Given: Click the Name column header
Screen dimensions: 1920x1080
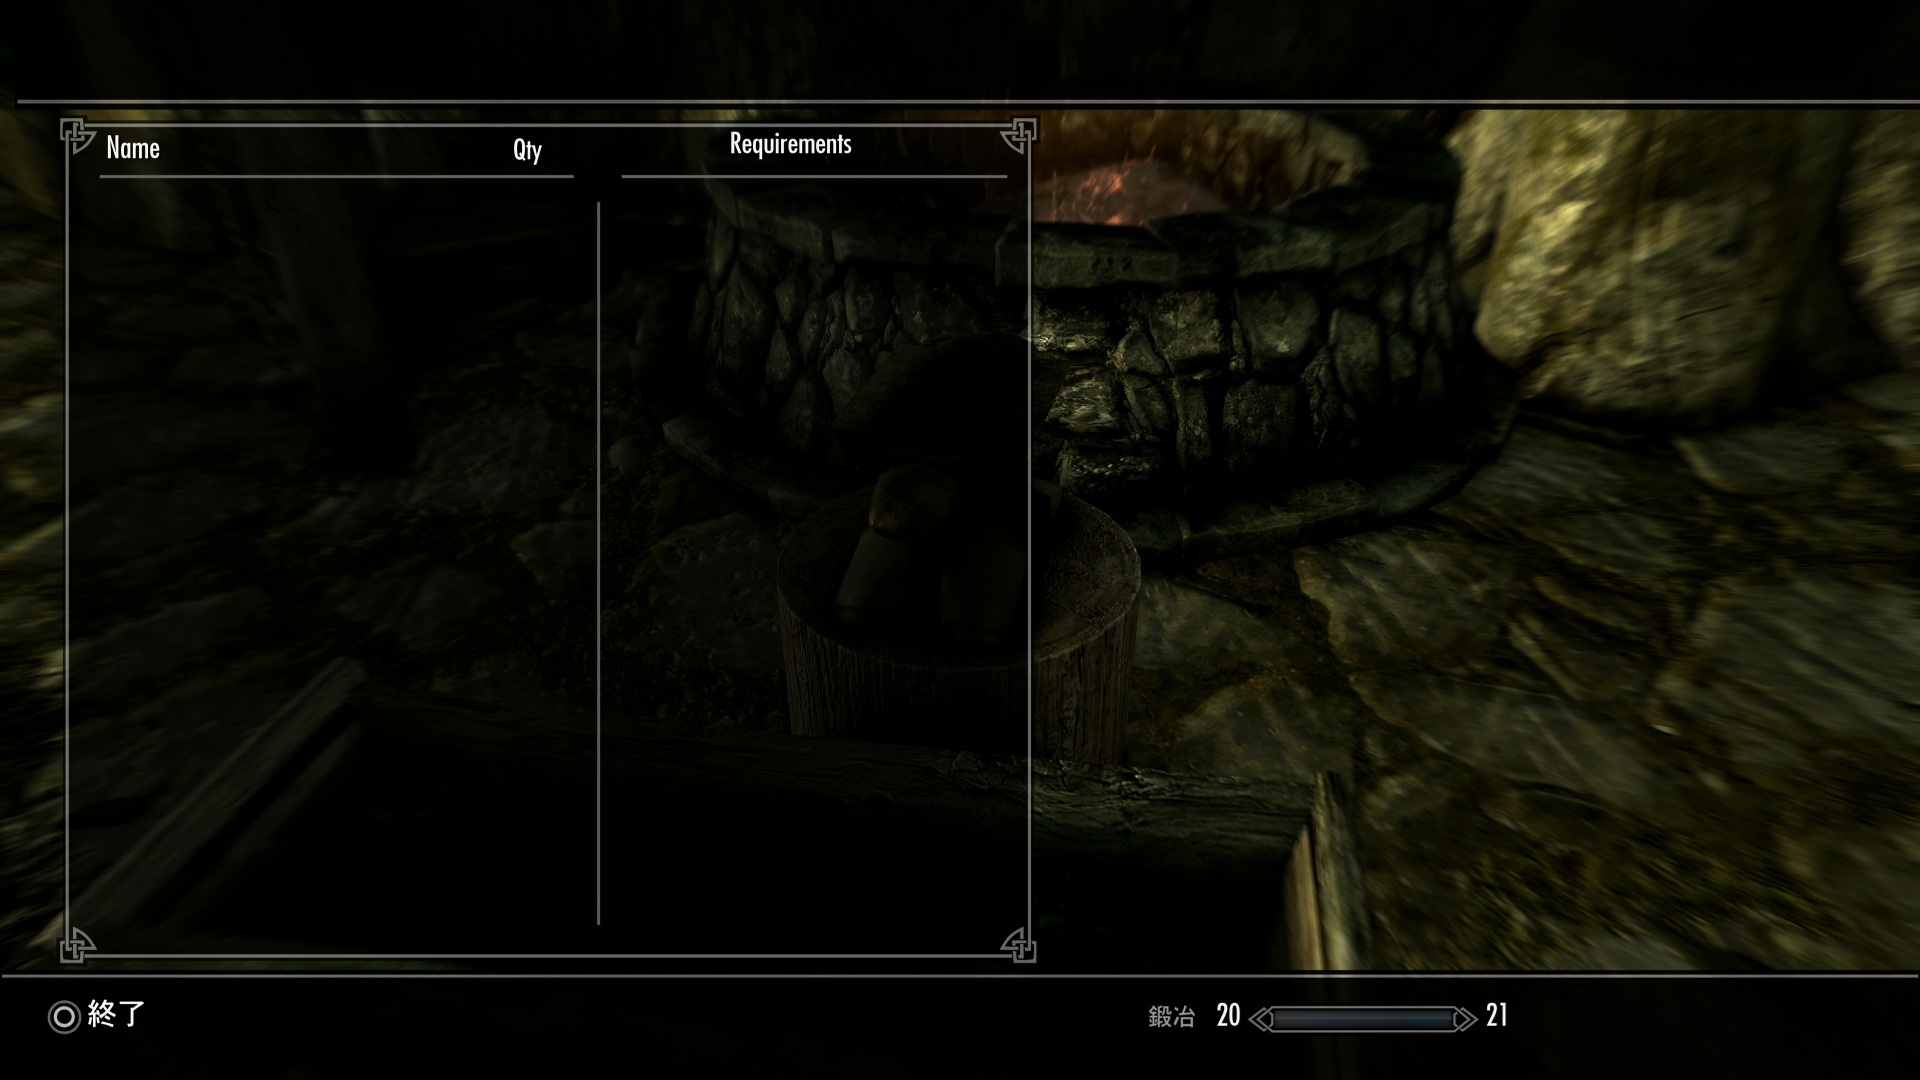Looking at the screenshot, I should pyautogui.click(x=133, y=148).
